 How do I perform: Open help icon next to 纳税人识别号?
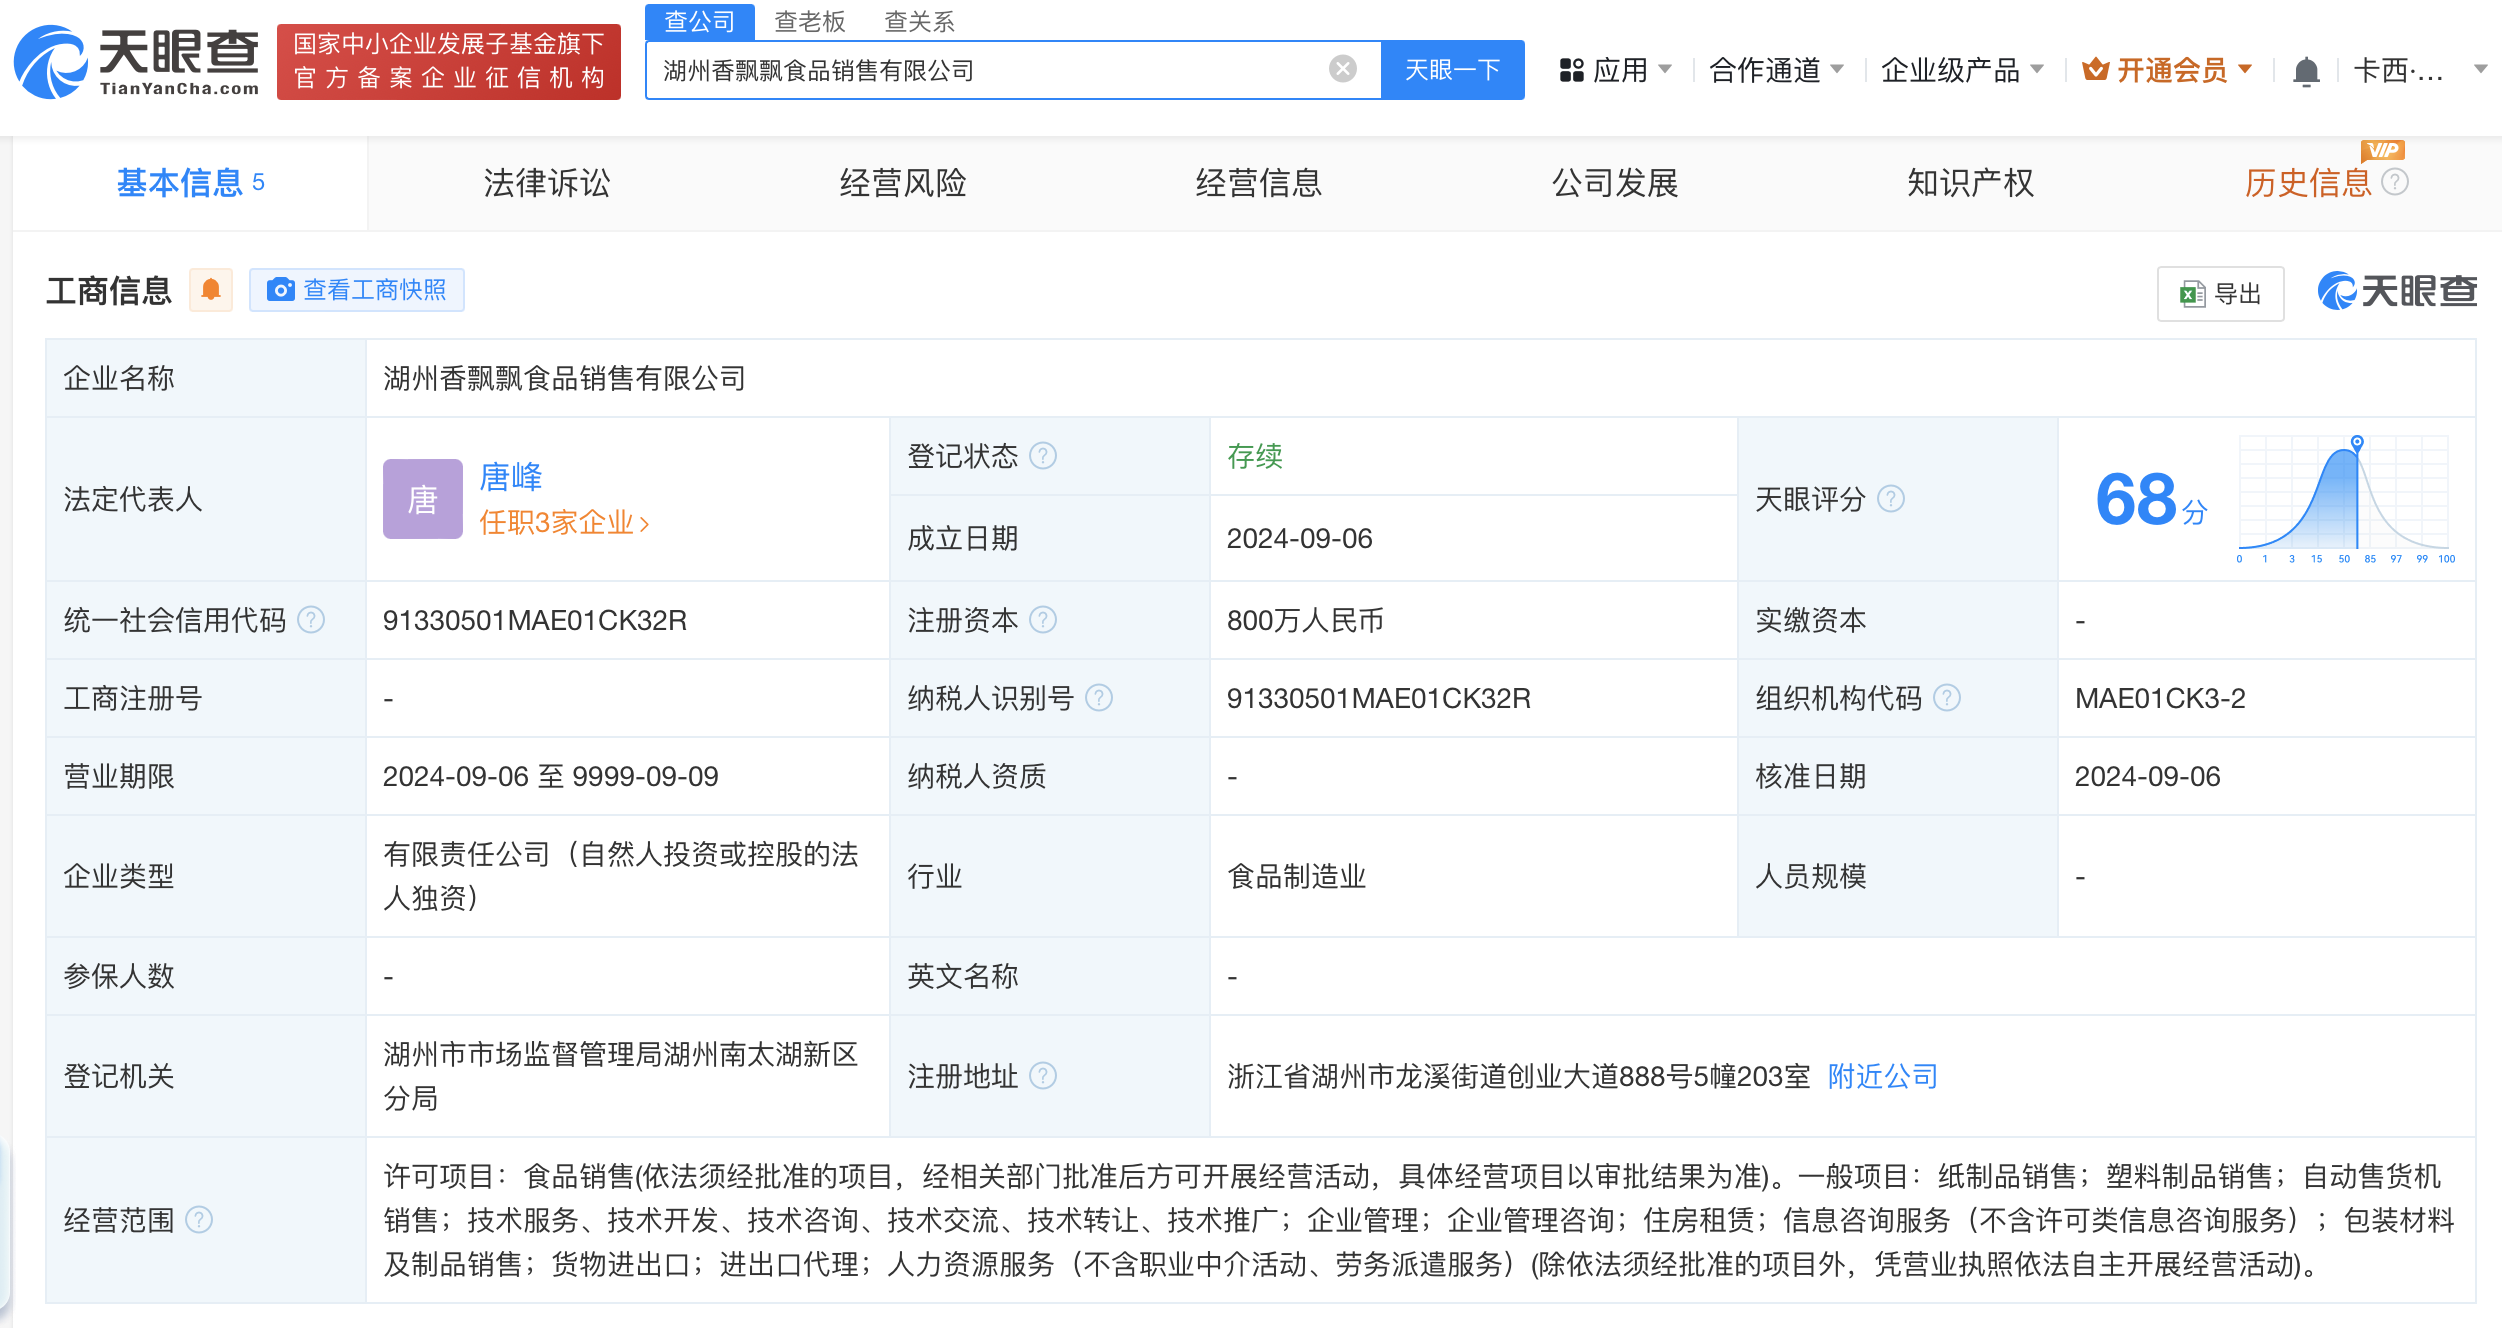coord(1099,697)
